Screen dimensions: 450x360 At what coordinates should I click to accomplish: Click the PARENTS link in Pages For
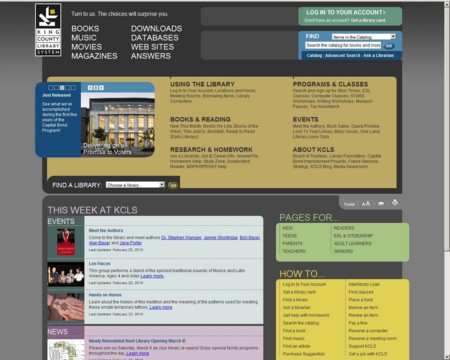292,243
